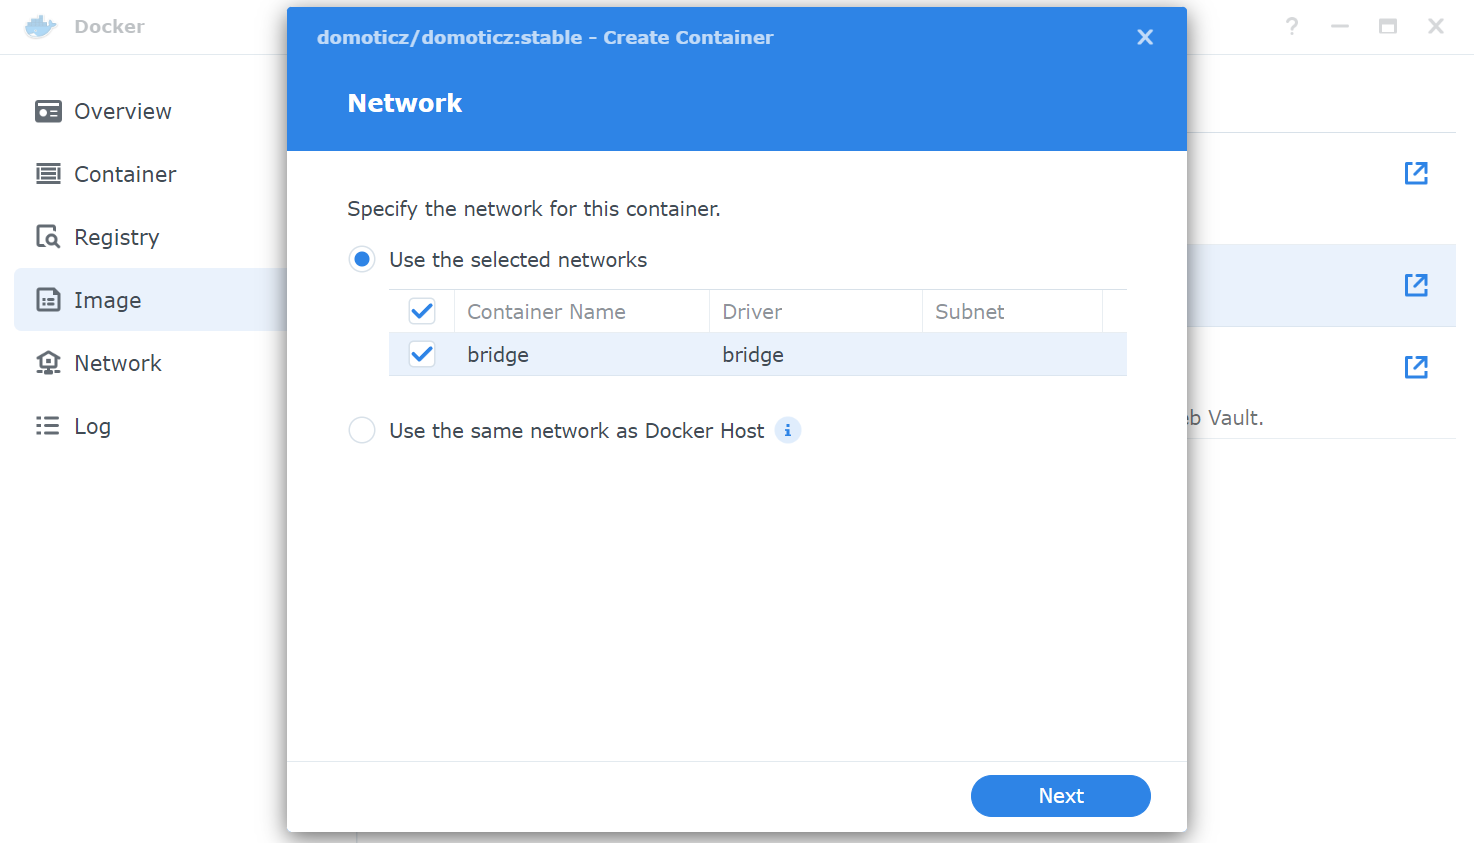Select Use the same network as Docker Host
The image size is (1474, 843).
[x=362, y=430]
